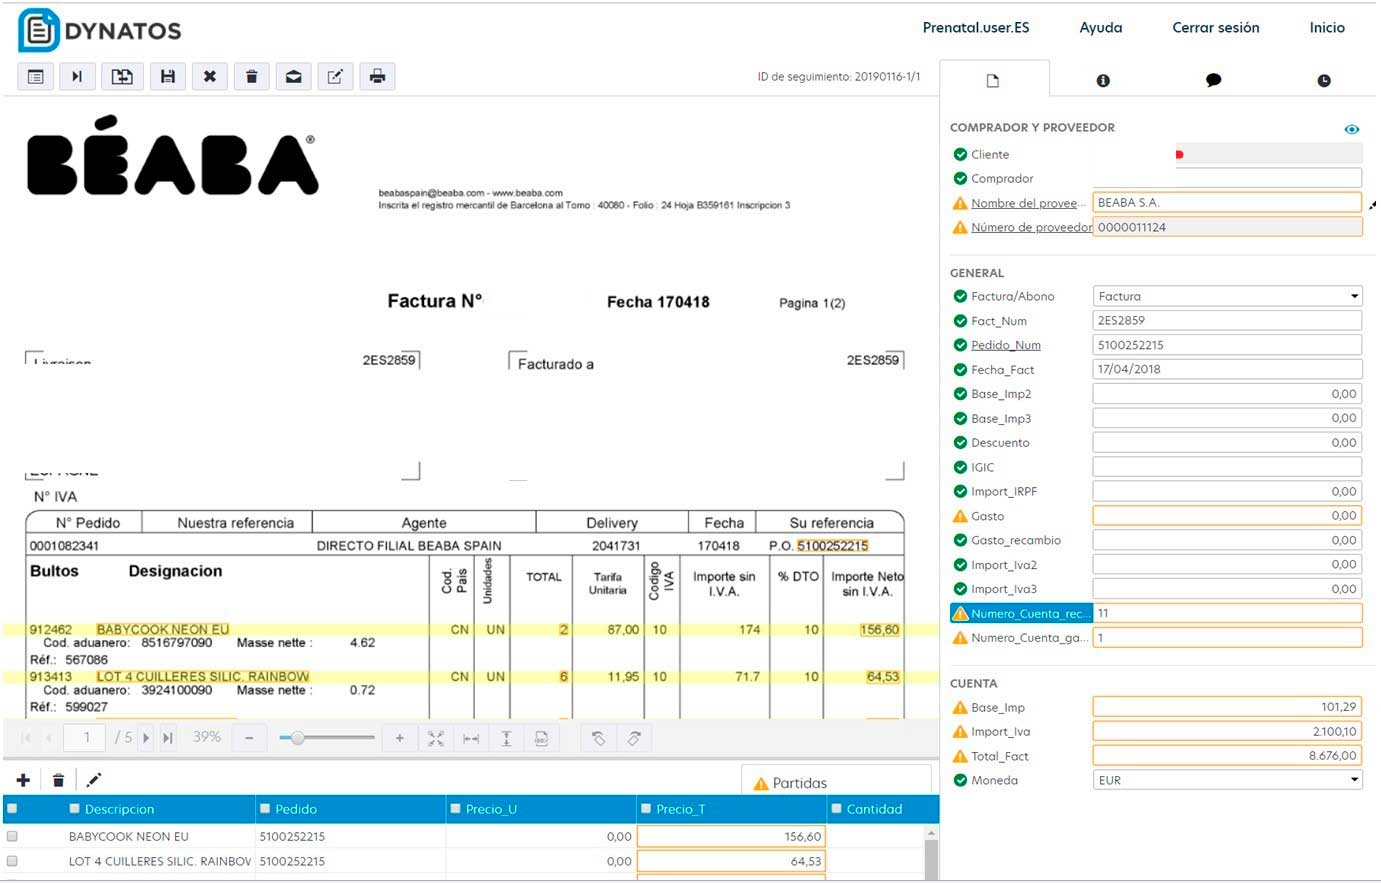Click the IGIC input field
Image resolution: width=1381 pixels, height=883 pixels.
[x=1227, y=467]
